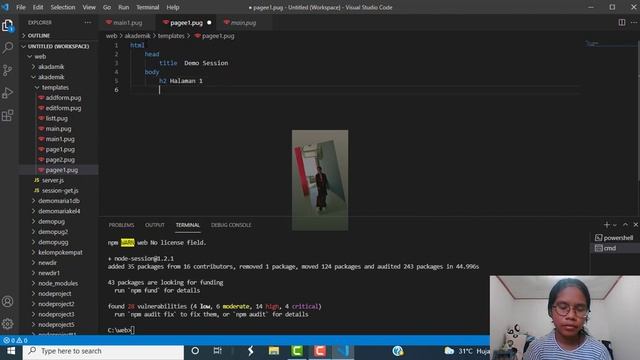
Task: Click the split editor right icon
Action: (622, 22)
